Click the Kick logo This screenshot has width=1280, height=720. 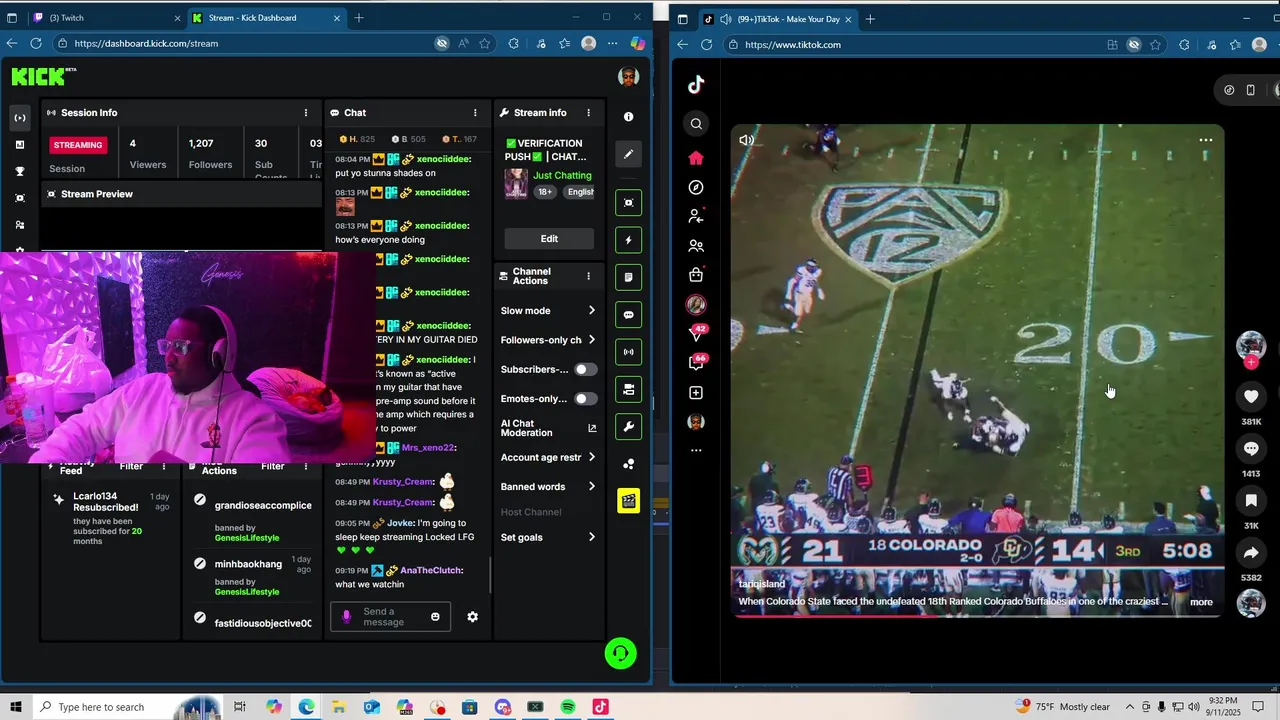[42, 76]
